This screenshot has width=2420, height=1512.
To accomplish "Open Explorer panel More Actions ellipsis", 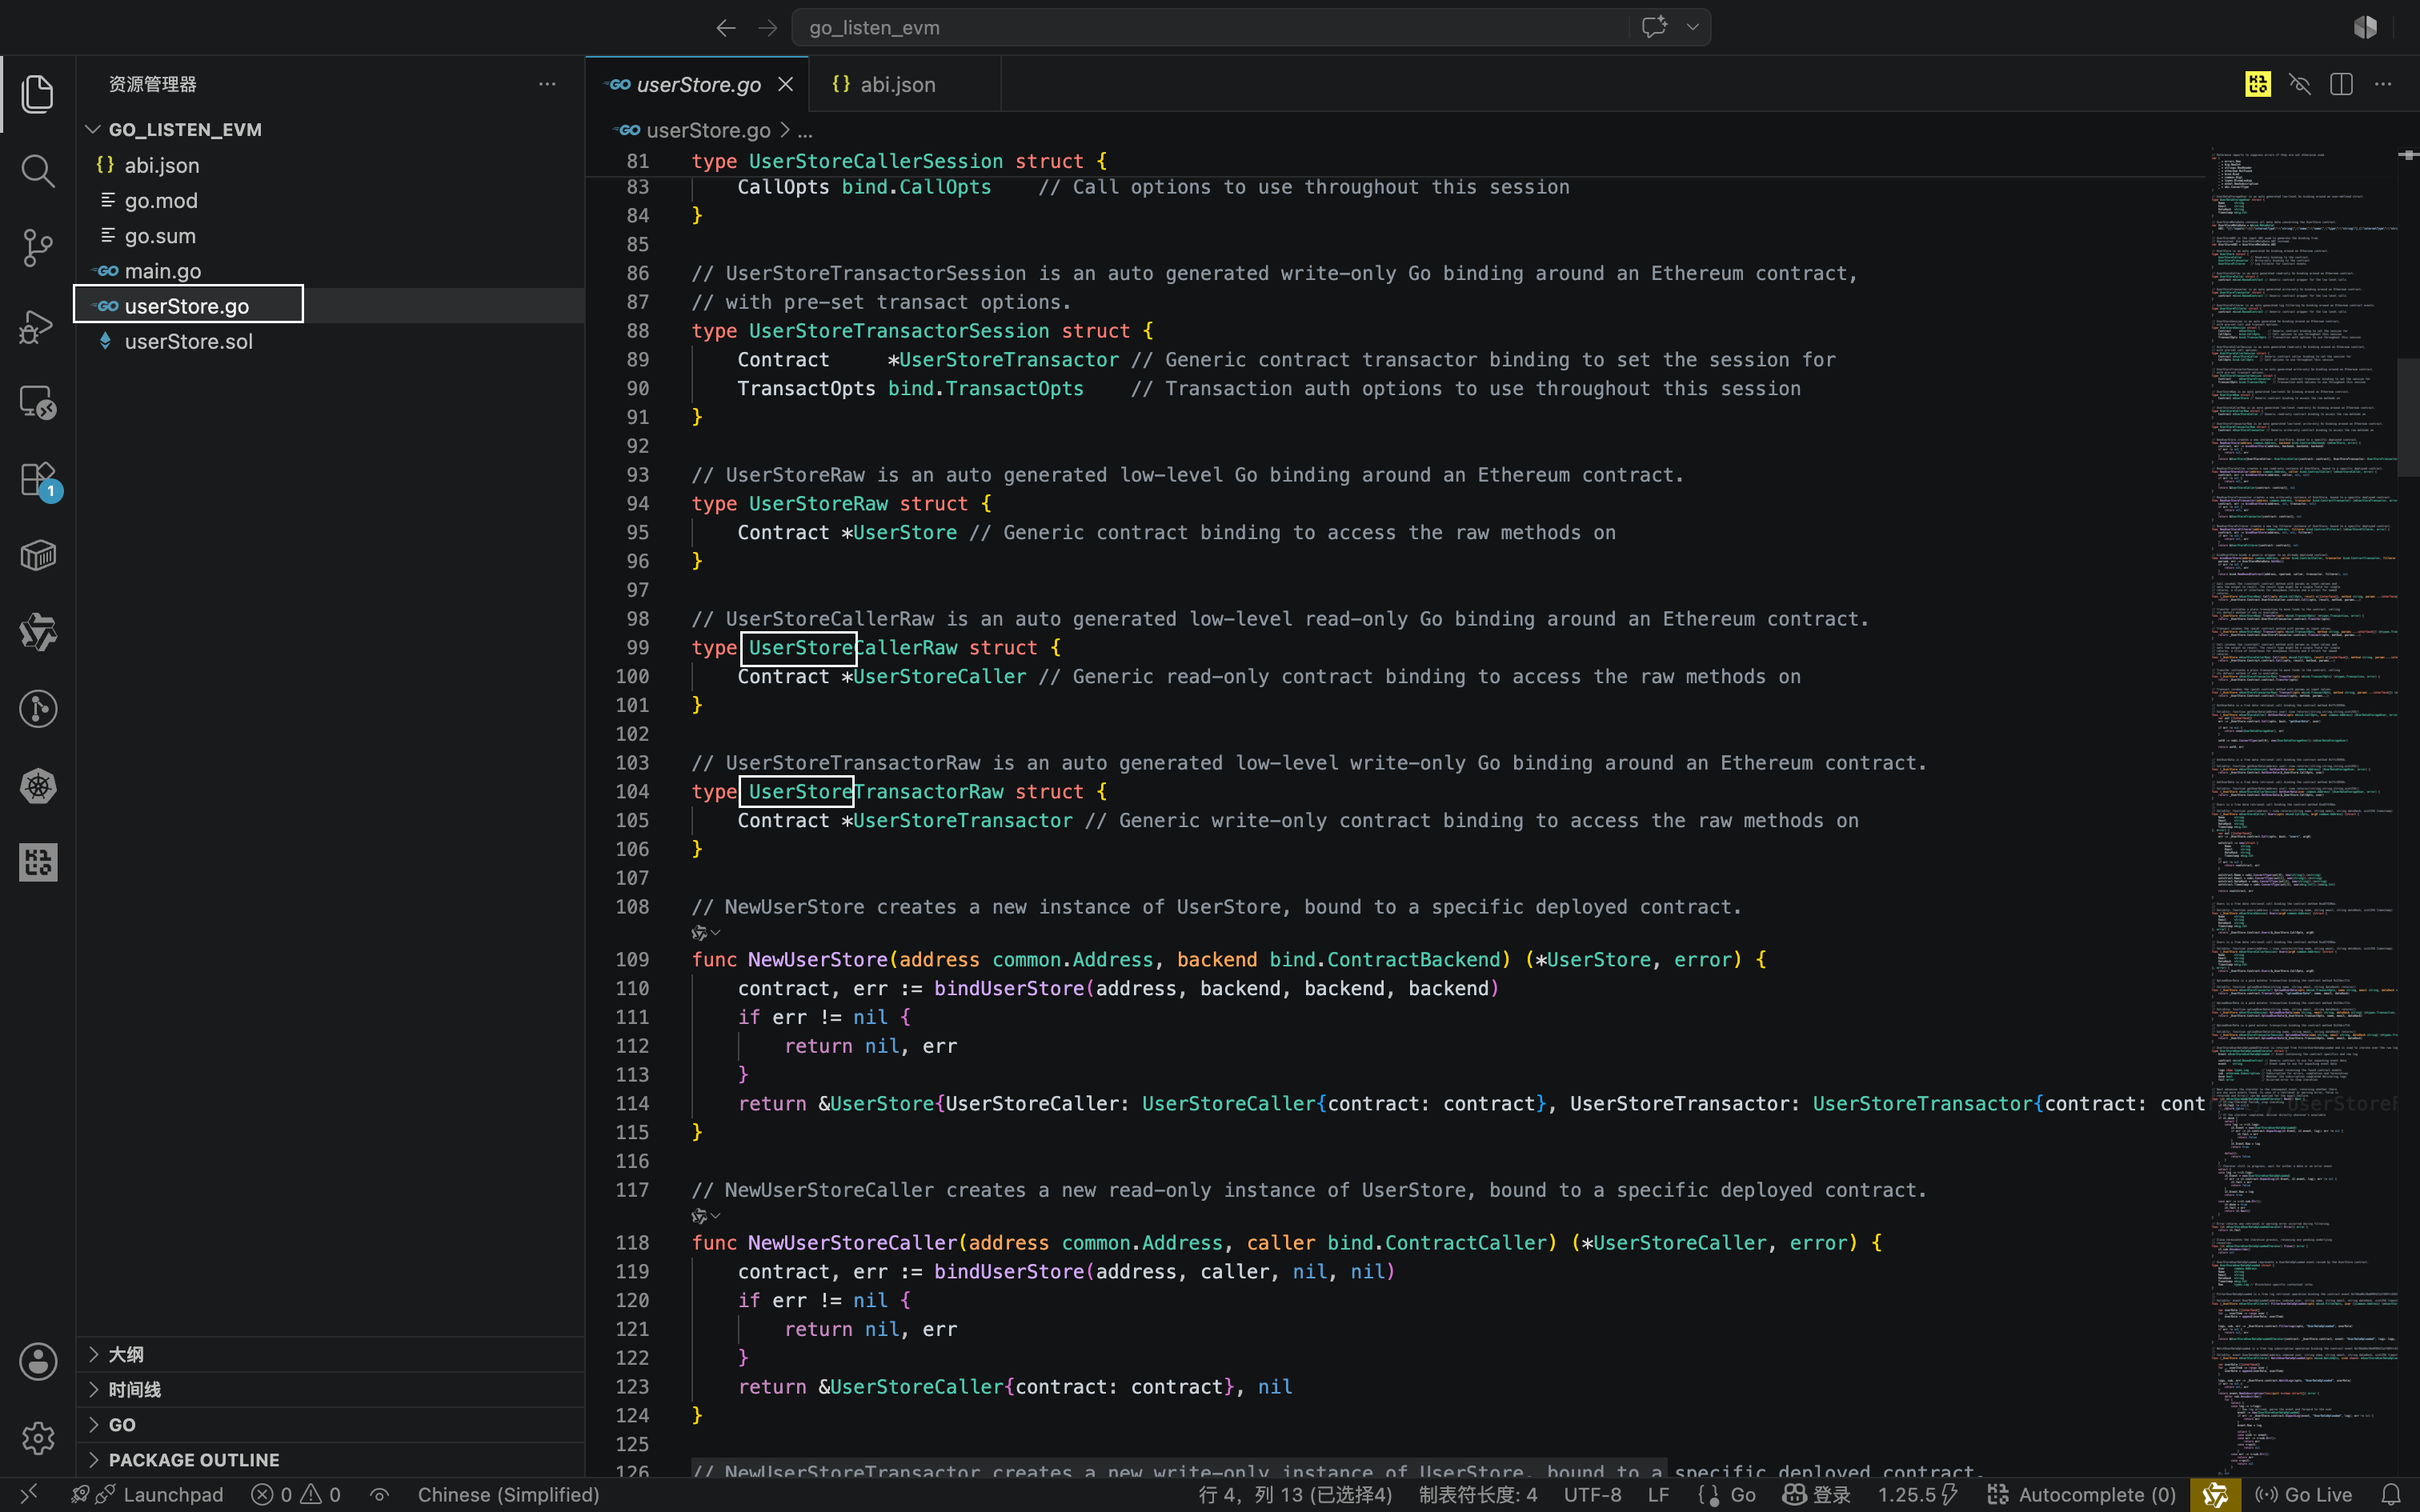I will (547, 84).
